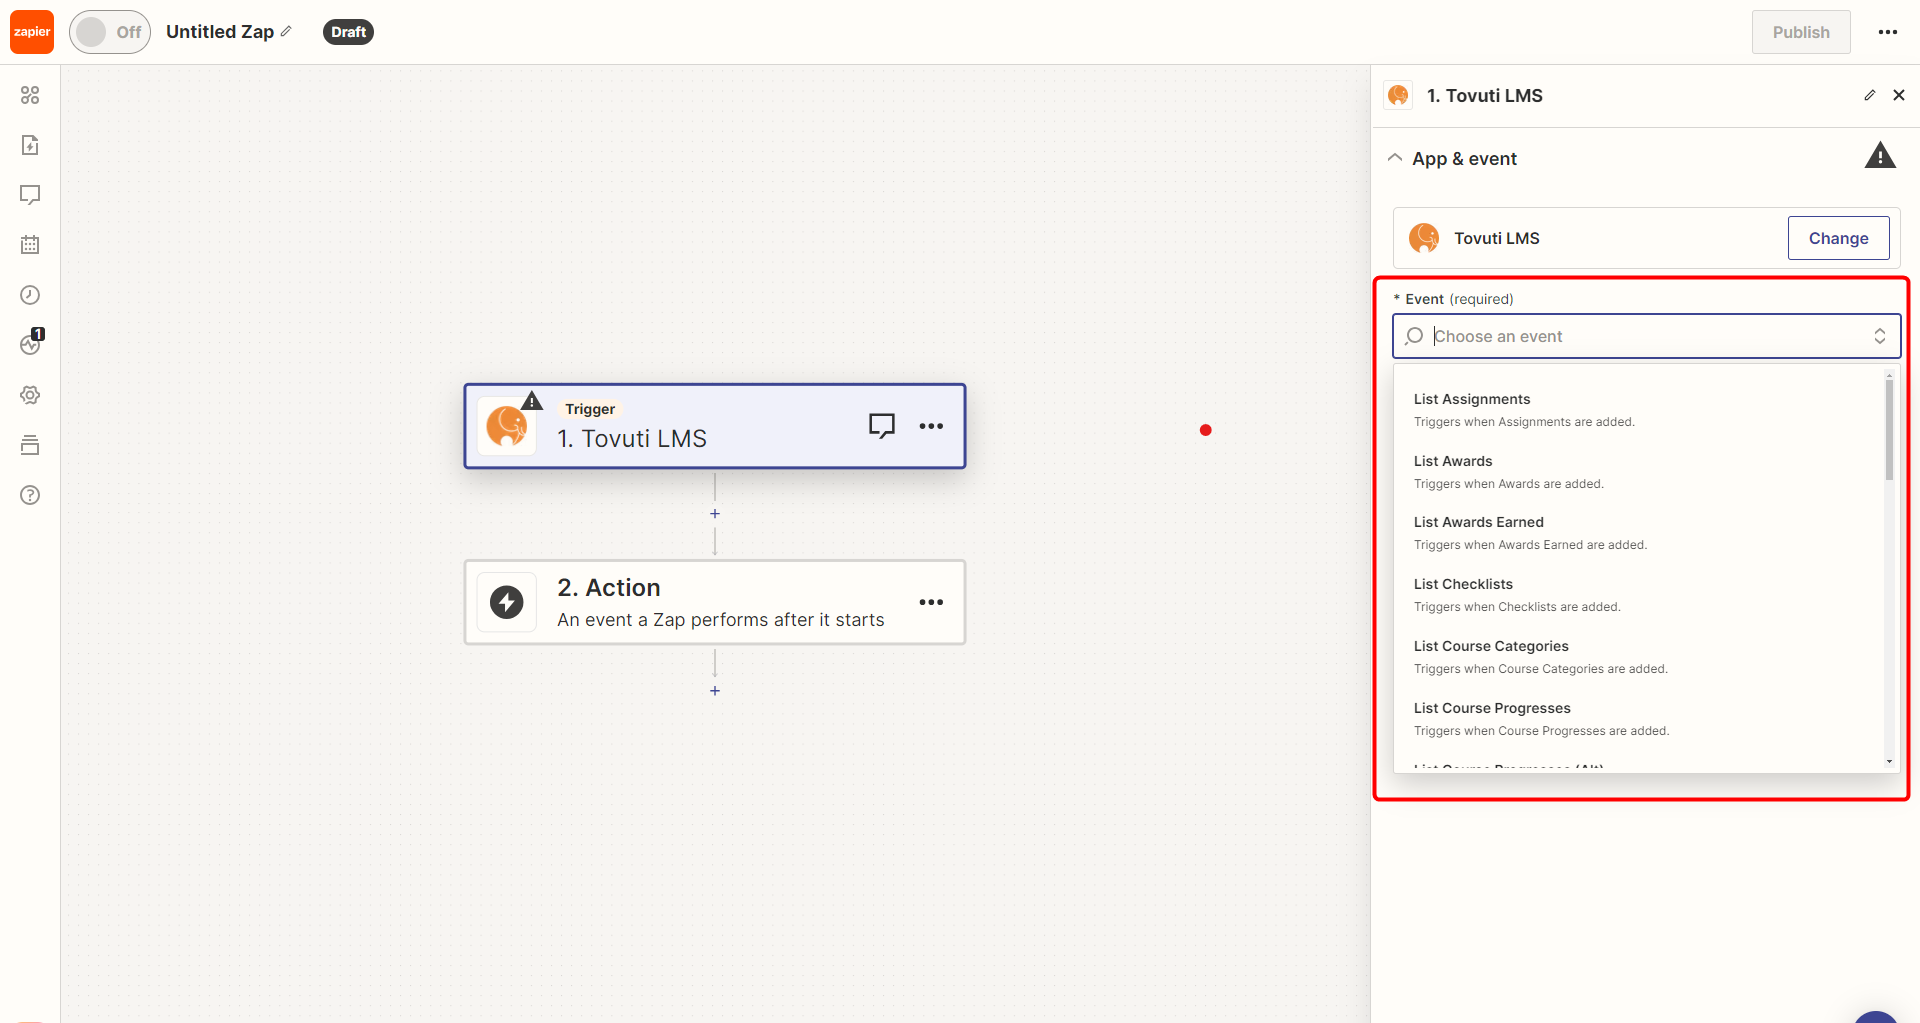This screenshot has height=1023, width=1920.
Task: Open the status icon with notification badge
Action: click(30, 344)
